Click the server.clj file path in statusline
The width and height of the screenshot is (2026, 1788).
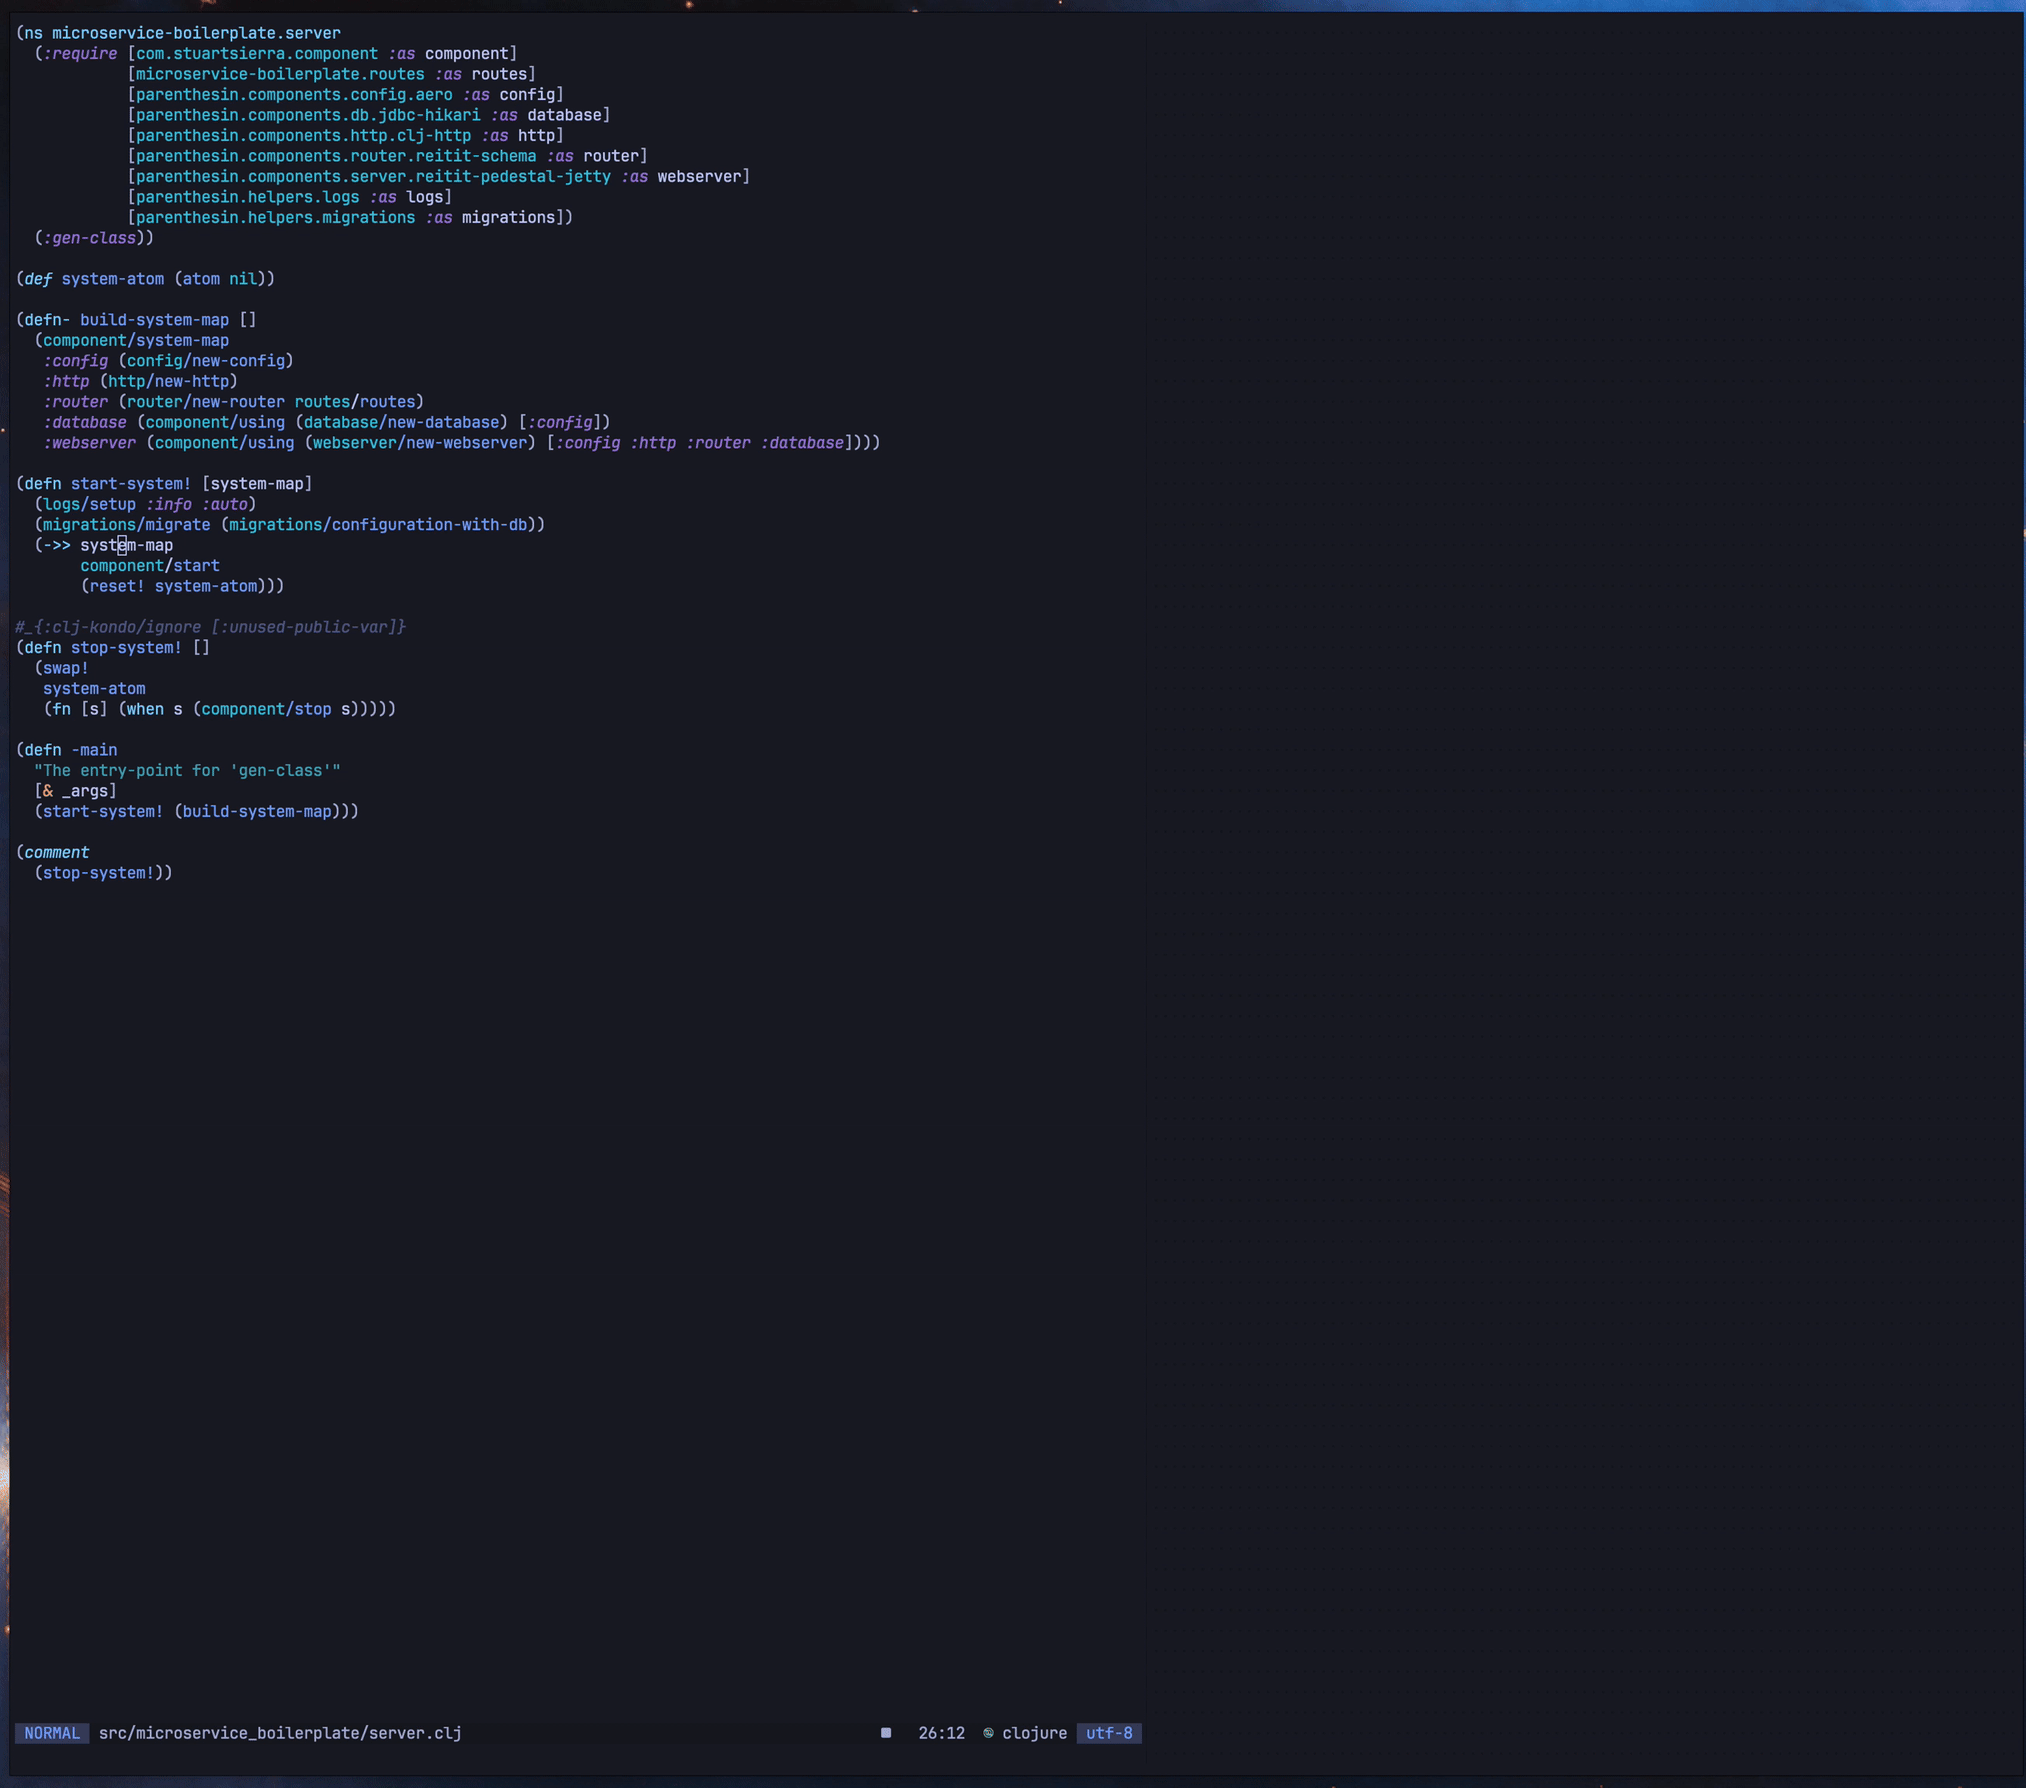[x=280, y=1733]
